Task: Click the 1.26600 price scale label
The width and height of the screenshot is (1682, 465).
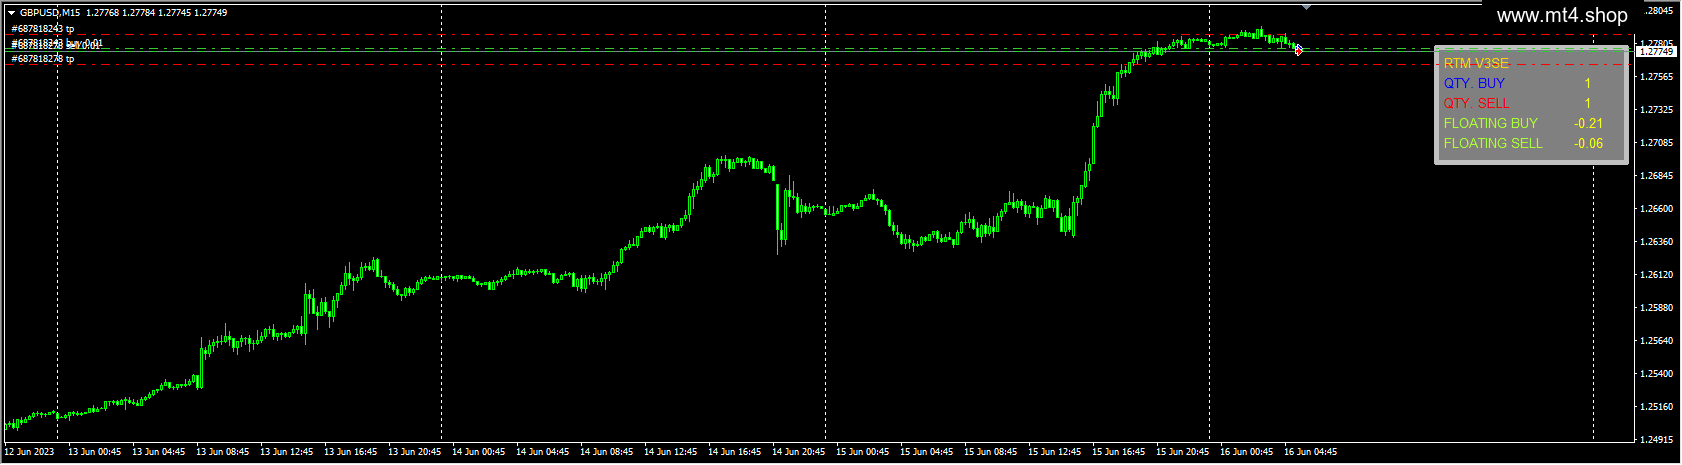Action: point(1658,209)
